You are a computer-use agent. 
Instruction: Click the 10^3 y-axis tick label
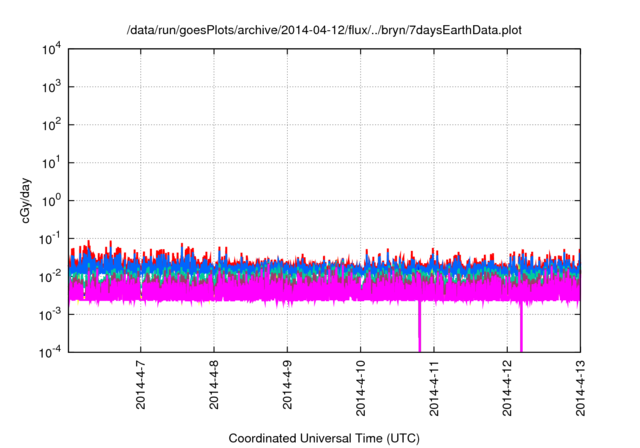pyautogui.click(x=51, y=87)
